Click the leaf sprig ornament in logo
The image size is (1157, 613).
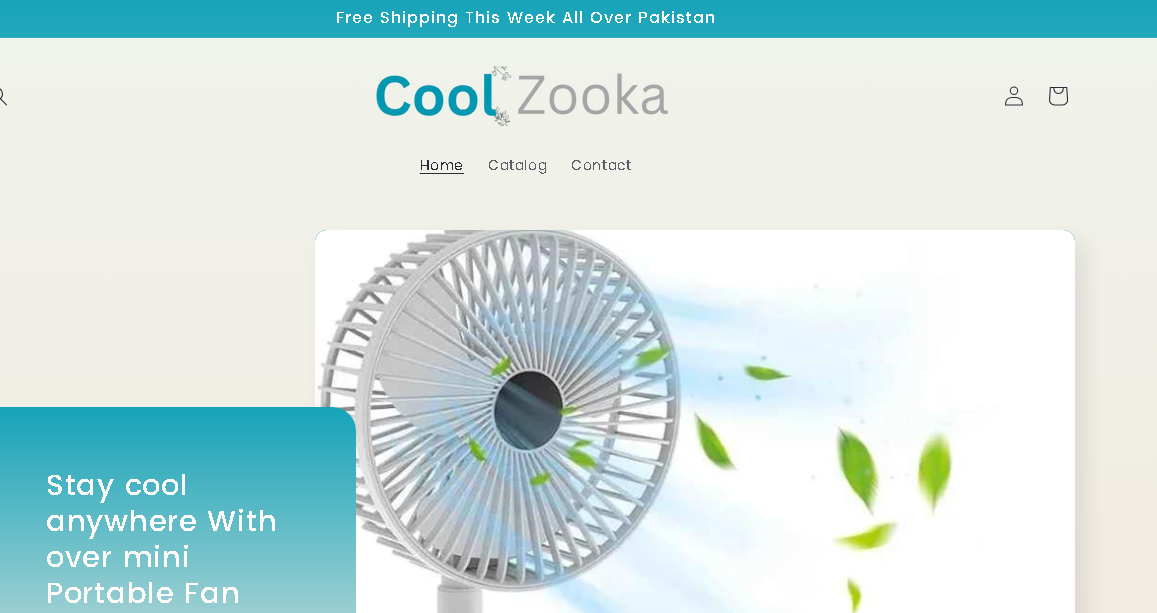coord(502,96)
